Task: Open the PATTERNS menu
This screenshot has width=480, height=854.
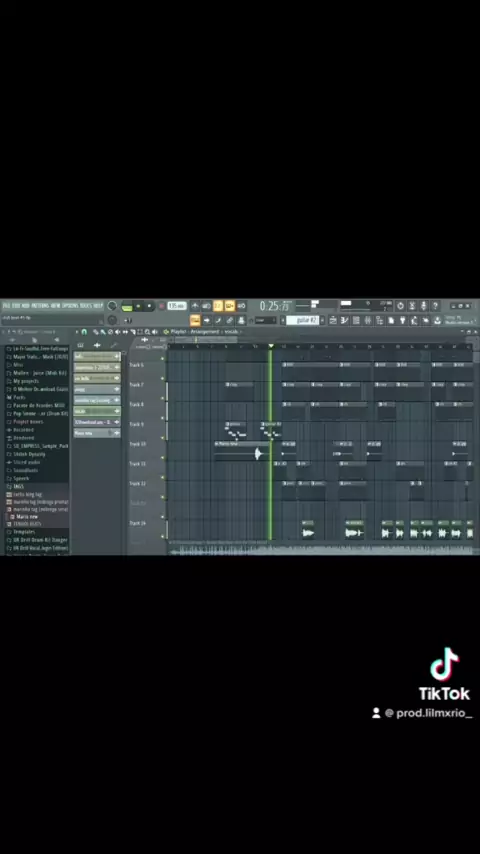Action: pyautogui.click(x=40, y=306)
